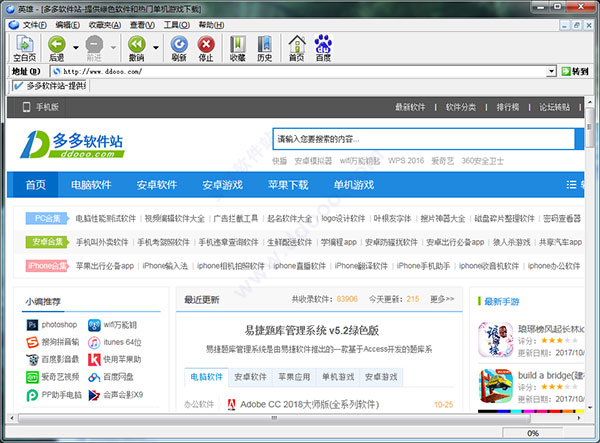Open browsing history via 历史 icon
Screen dimensions: 600x443
264,48
